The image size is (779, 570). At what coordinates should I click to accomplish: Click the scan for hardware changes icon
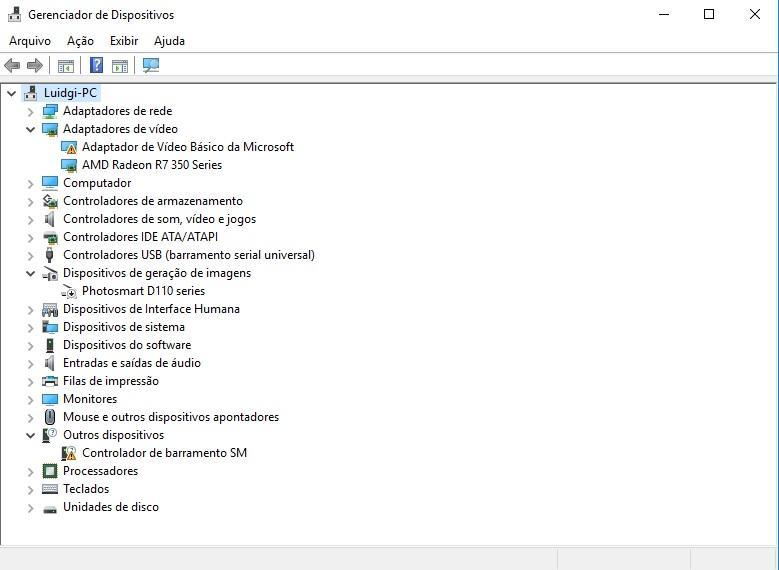pyautogui.click(x=151, y=65)
